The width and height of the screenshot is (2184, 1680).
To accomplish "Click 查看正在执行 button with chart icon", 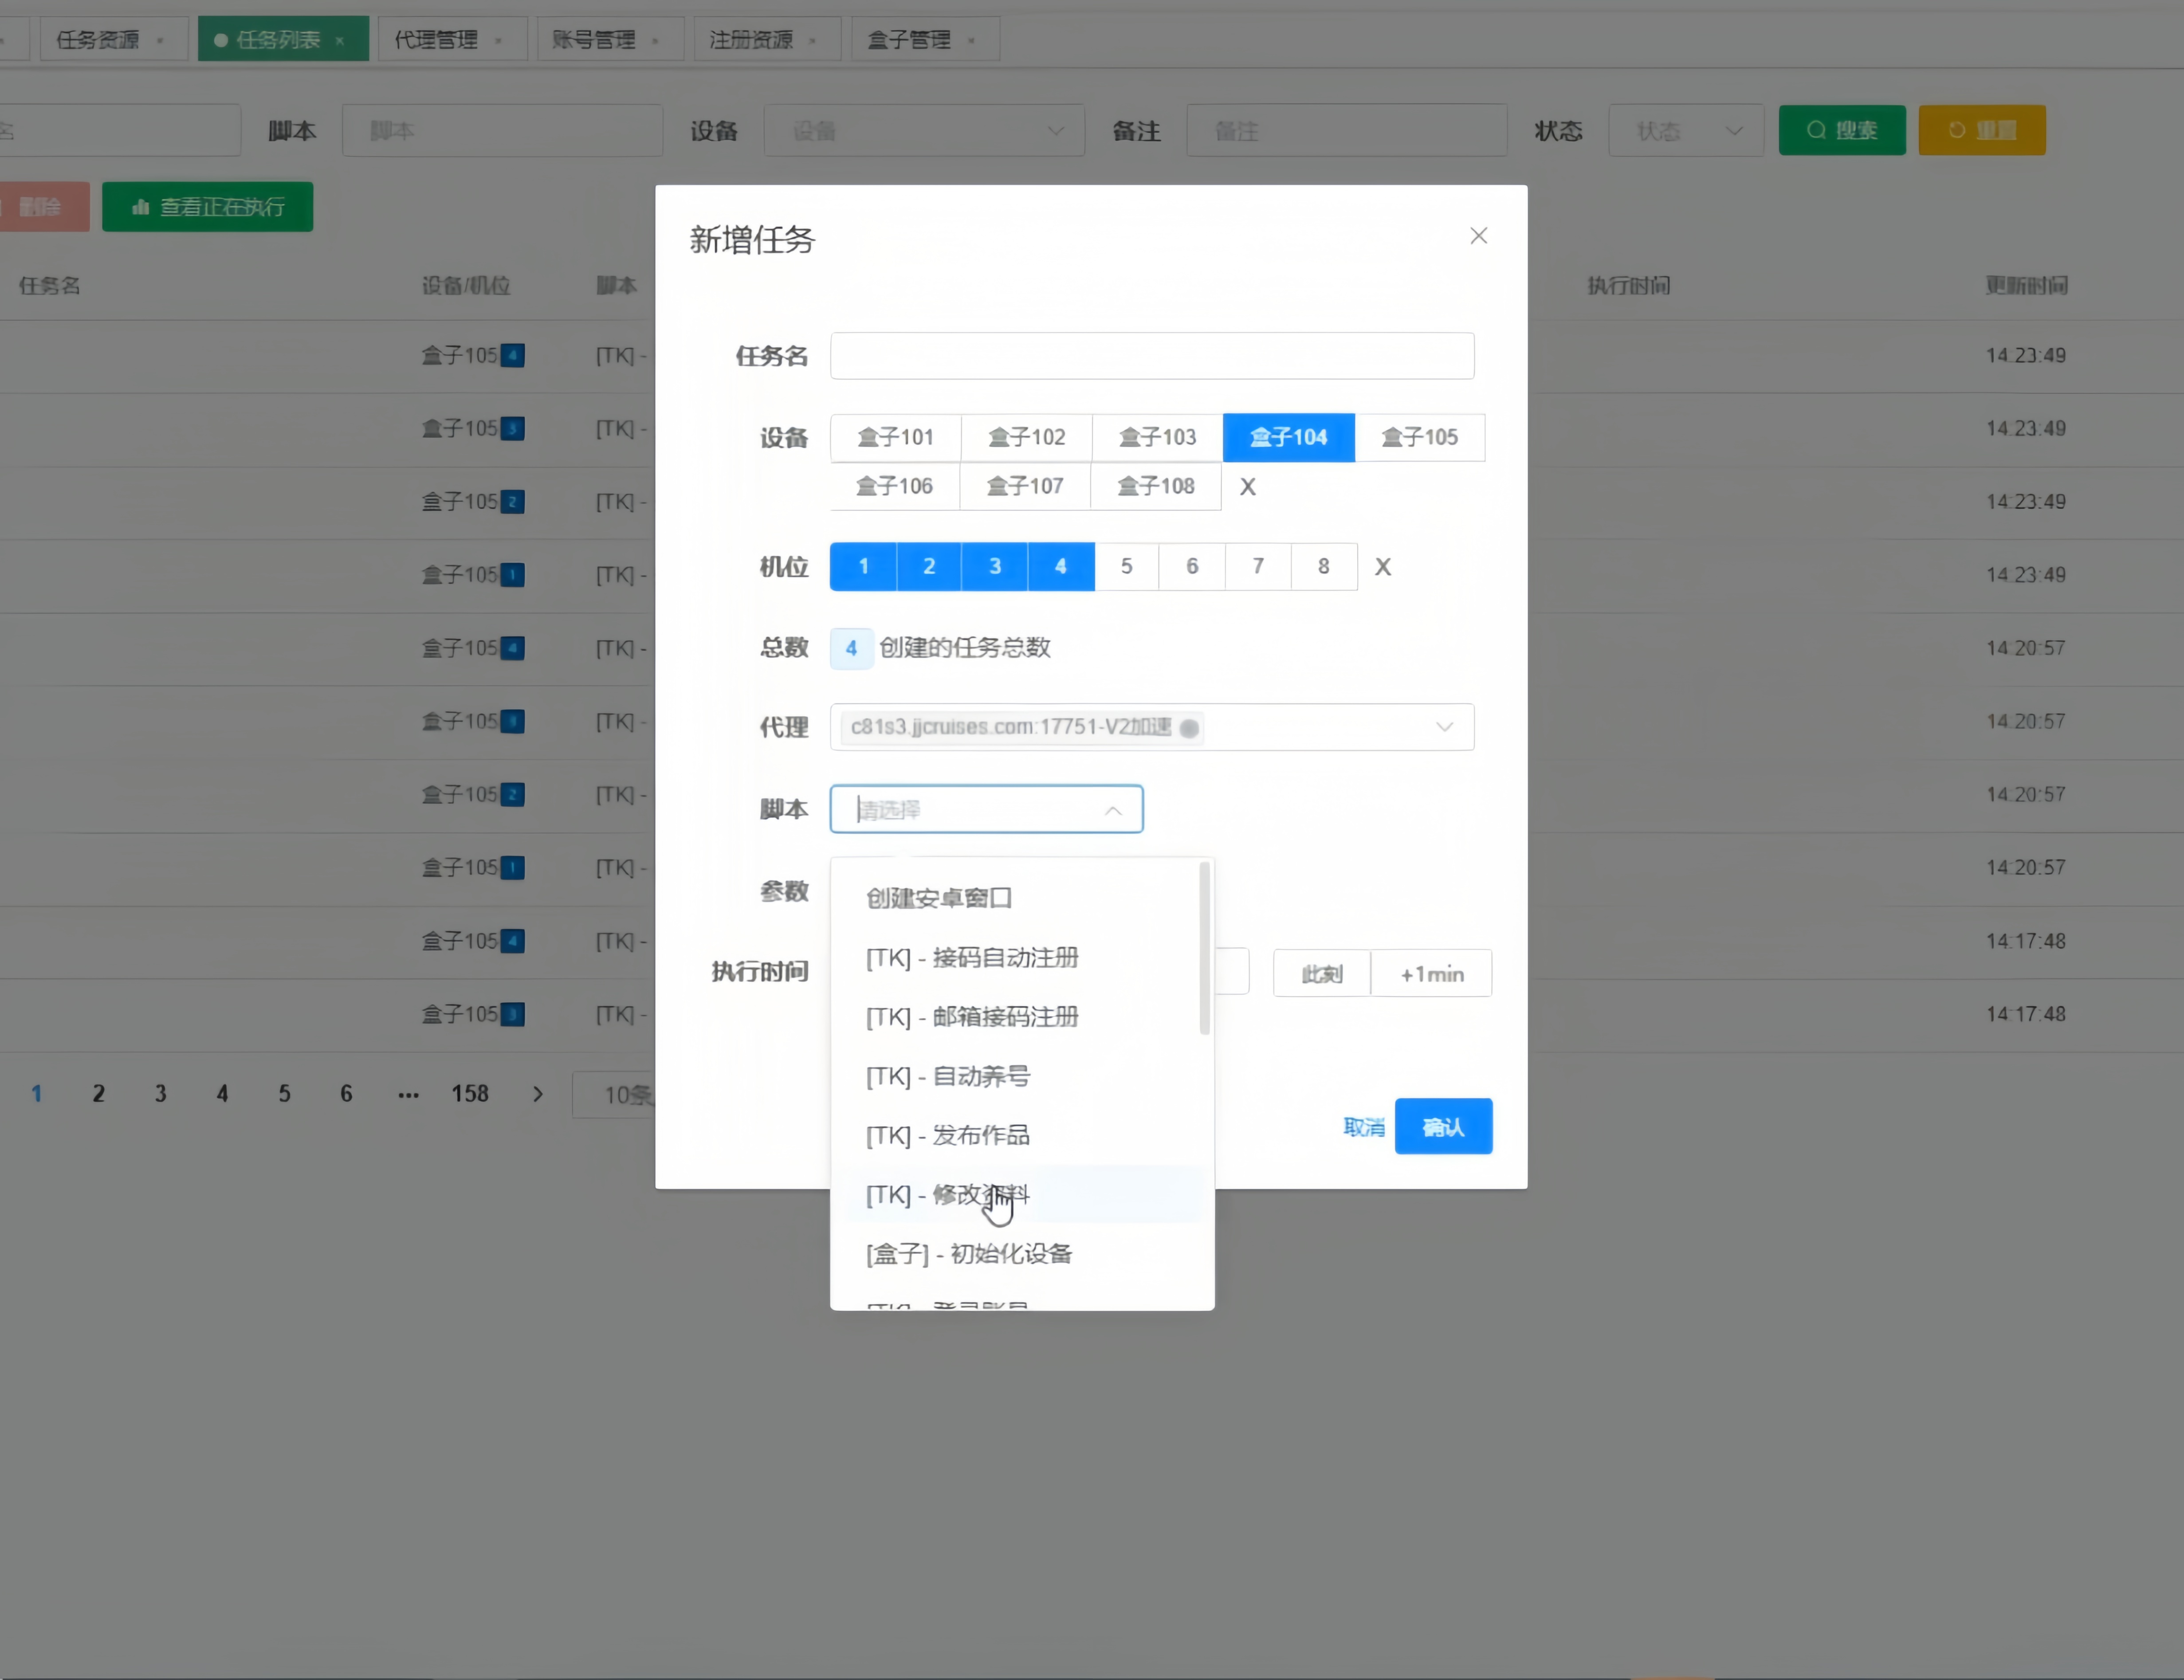I will [208, 207].
